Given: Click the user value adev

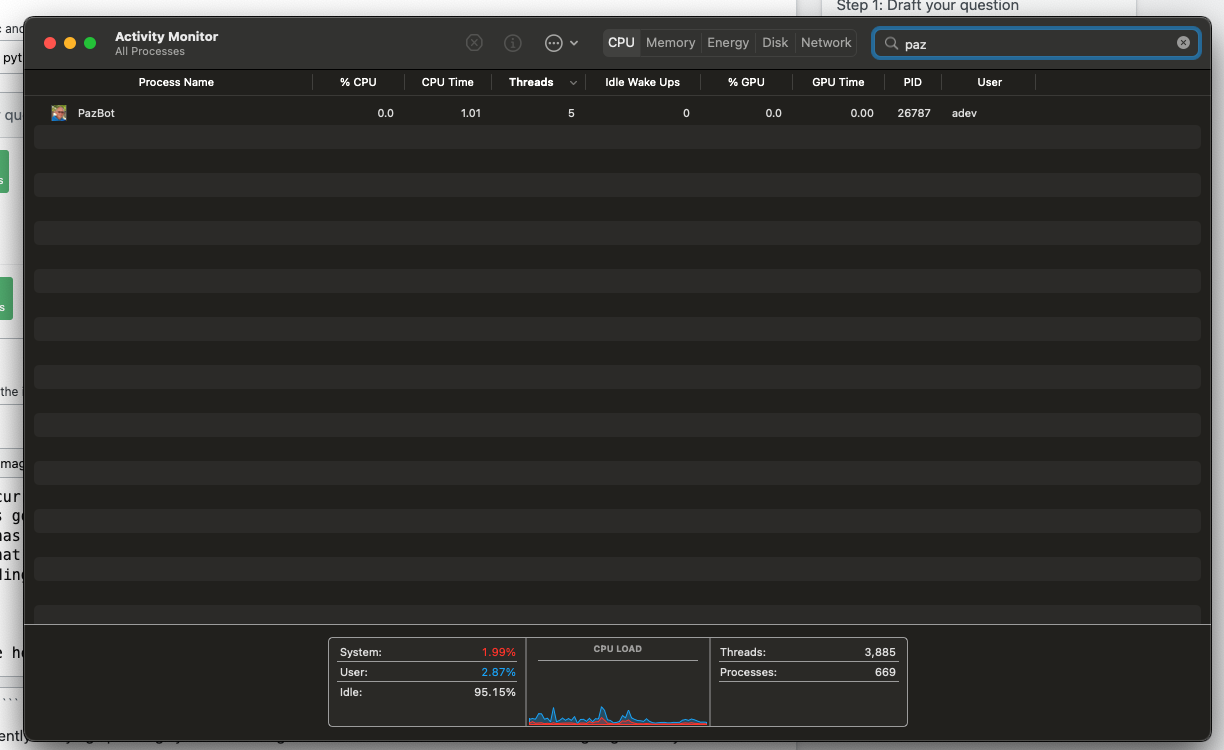Looking at the screenshot, I should 964,113.
